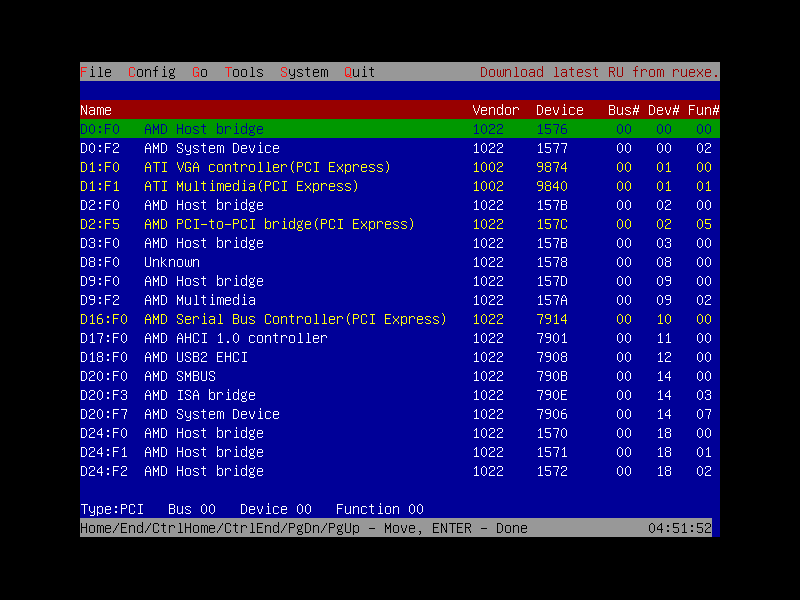
Task: Select the D17:F0 AHCI 1.0 controller row
Action: coord(400,338)
